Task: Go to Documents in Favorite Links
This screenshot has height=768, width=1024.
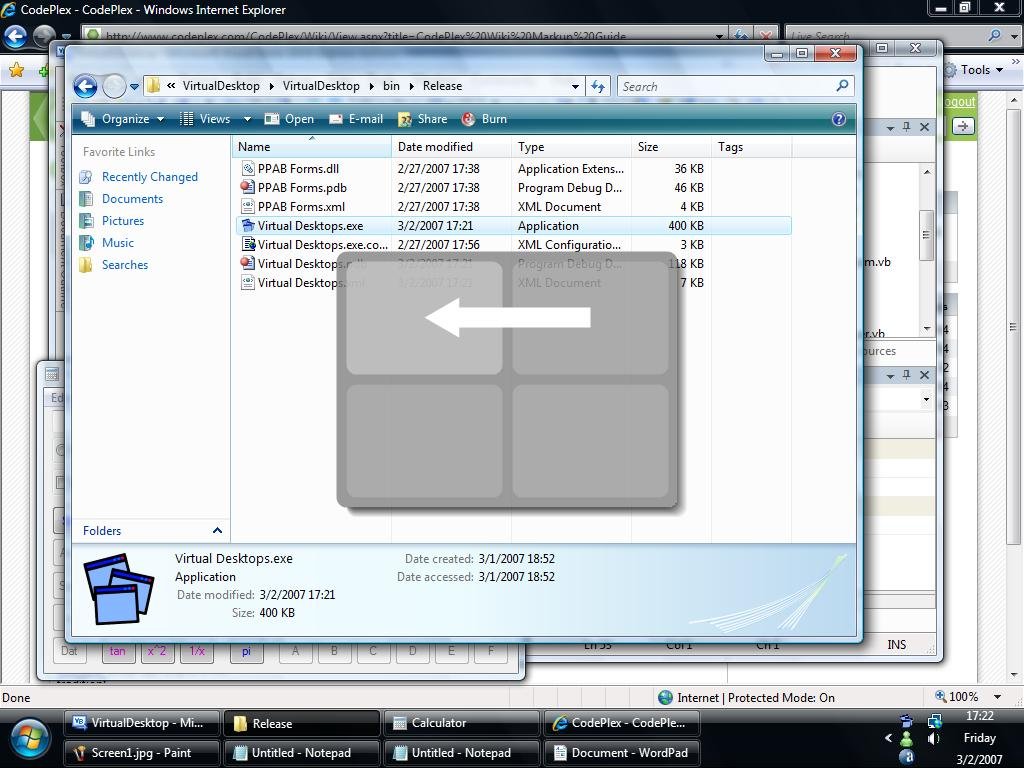Action: point(132,199)
